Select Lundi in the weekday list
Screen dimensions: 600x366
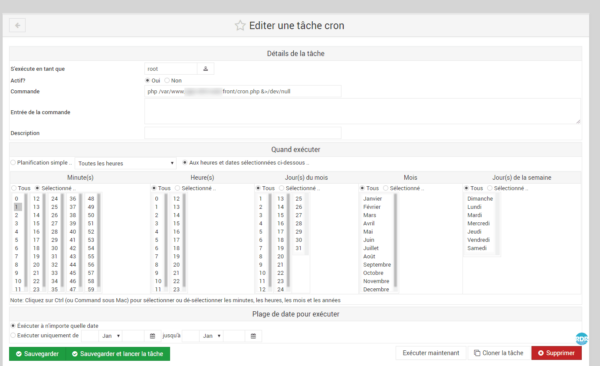coord(474,207)
